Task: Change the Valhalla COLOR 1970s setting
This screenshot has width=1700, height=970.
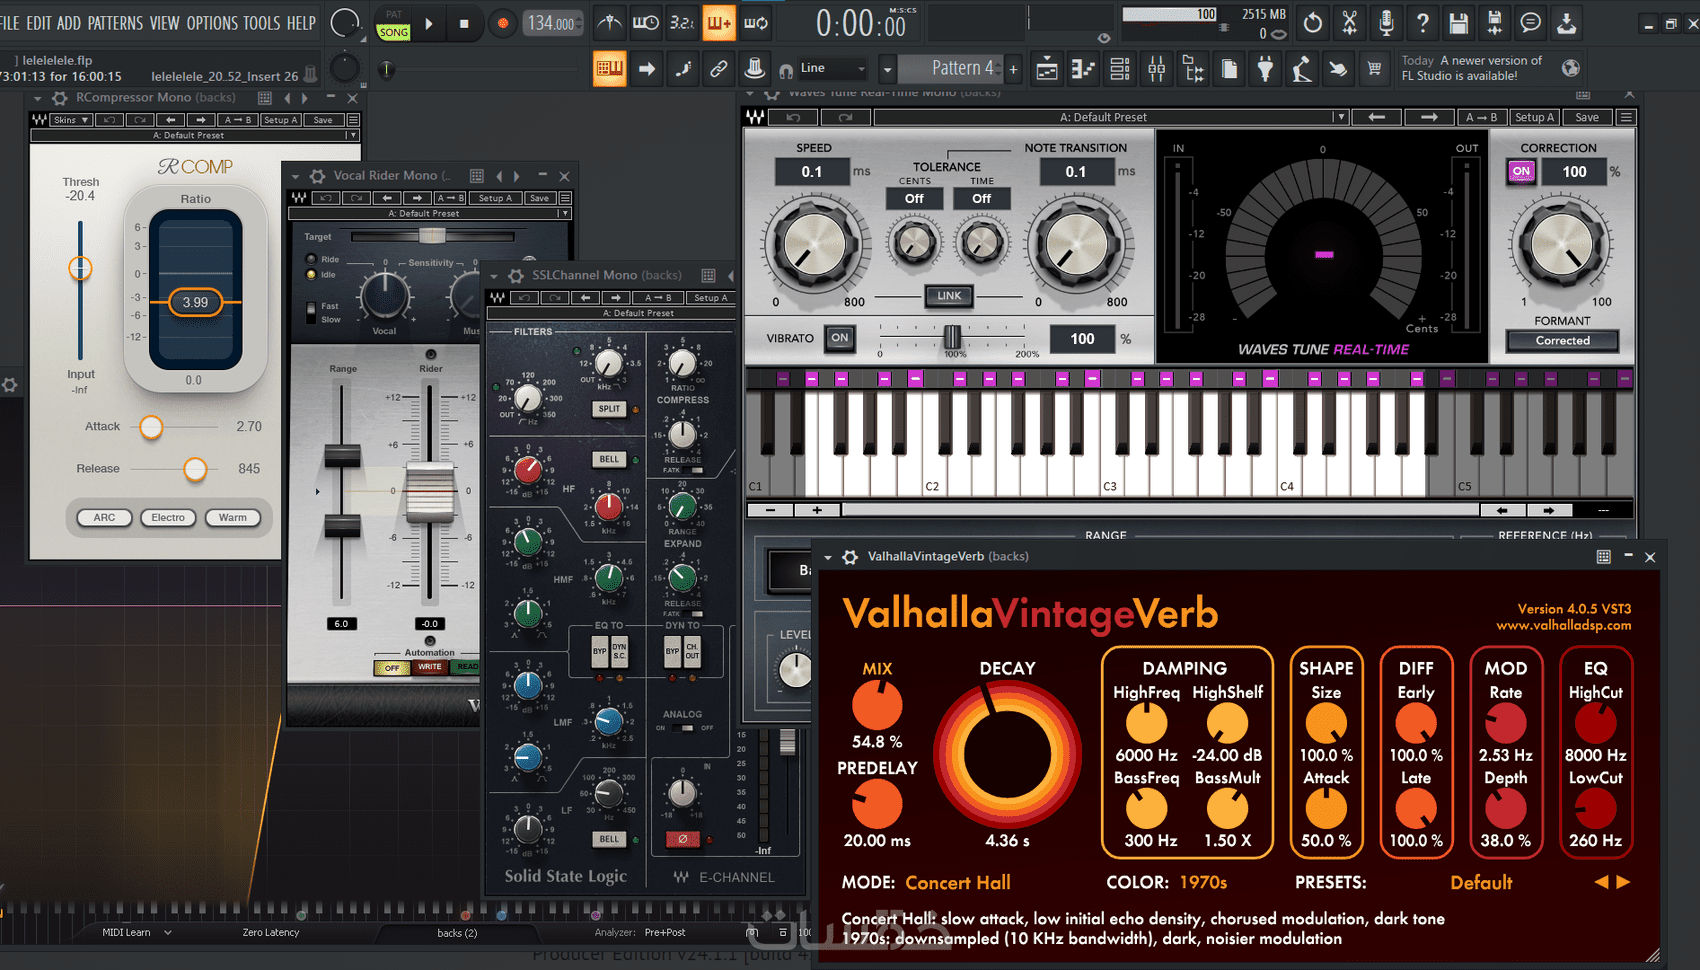Action: [x=1203, y=882]
